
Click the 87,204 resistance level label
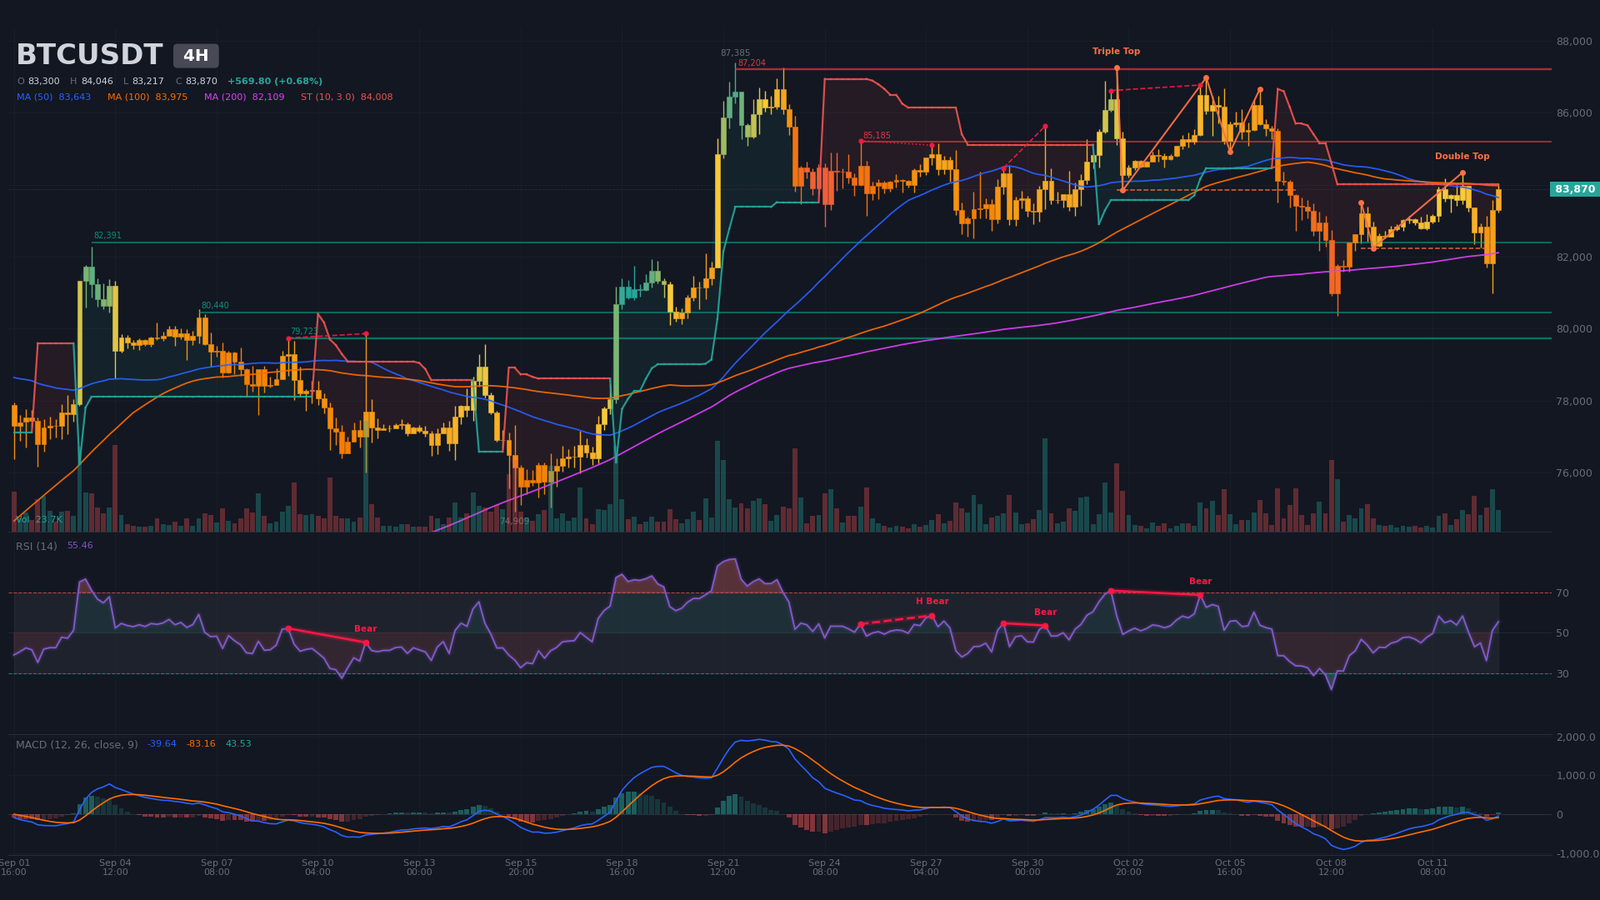pyautogui.click(x=752, y=63)
